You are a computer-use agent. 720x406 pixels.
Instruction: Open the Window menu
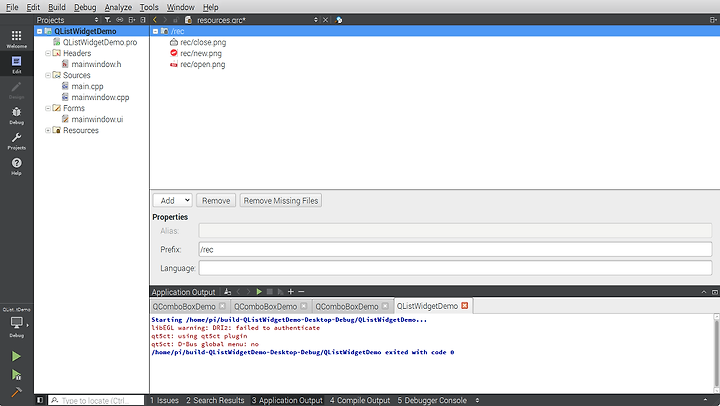pos(180,7)
